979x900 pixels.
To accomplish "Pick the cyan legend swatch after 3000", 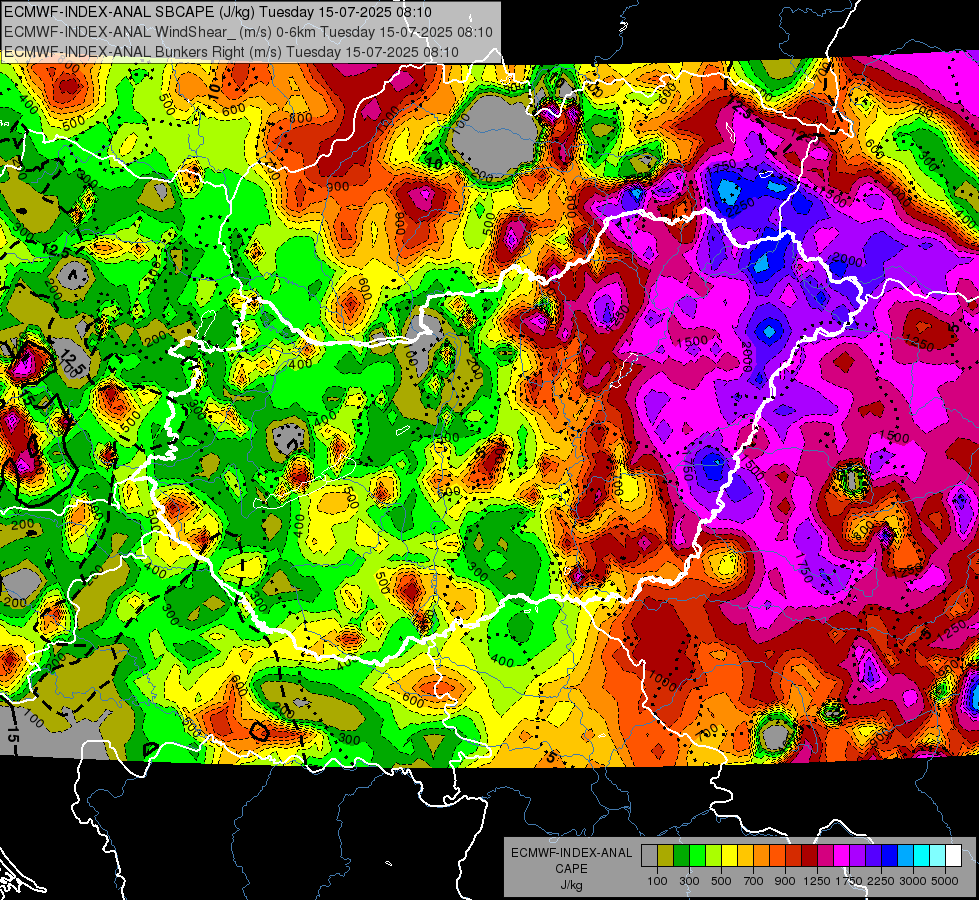I will pyautogui.click(x=922, y=856).
